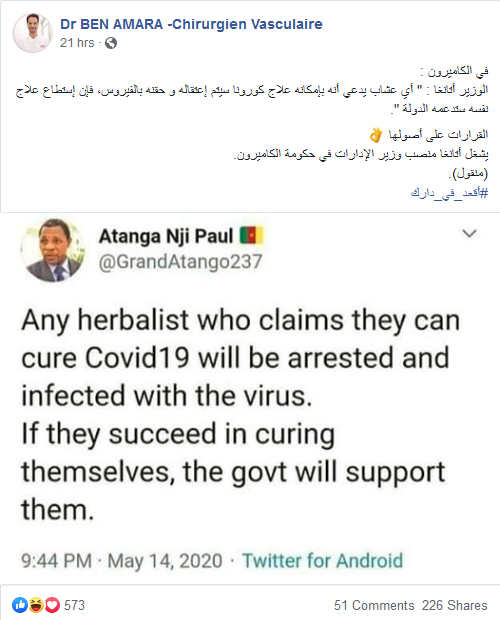Open Dr BEN AMARA profile picture
Image resolution: width=500 pixels, height=620 pixels.
pos(32,33)
